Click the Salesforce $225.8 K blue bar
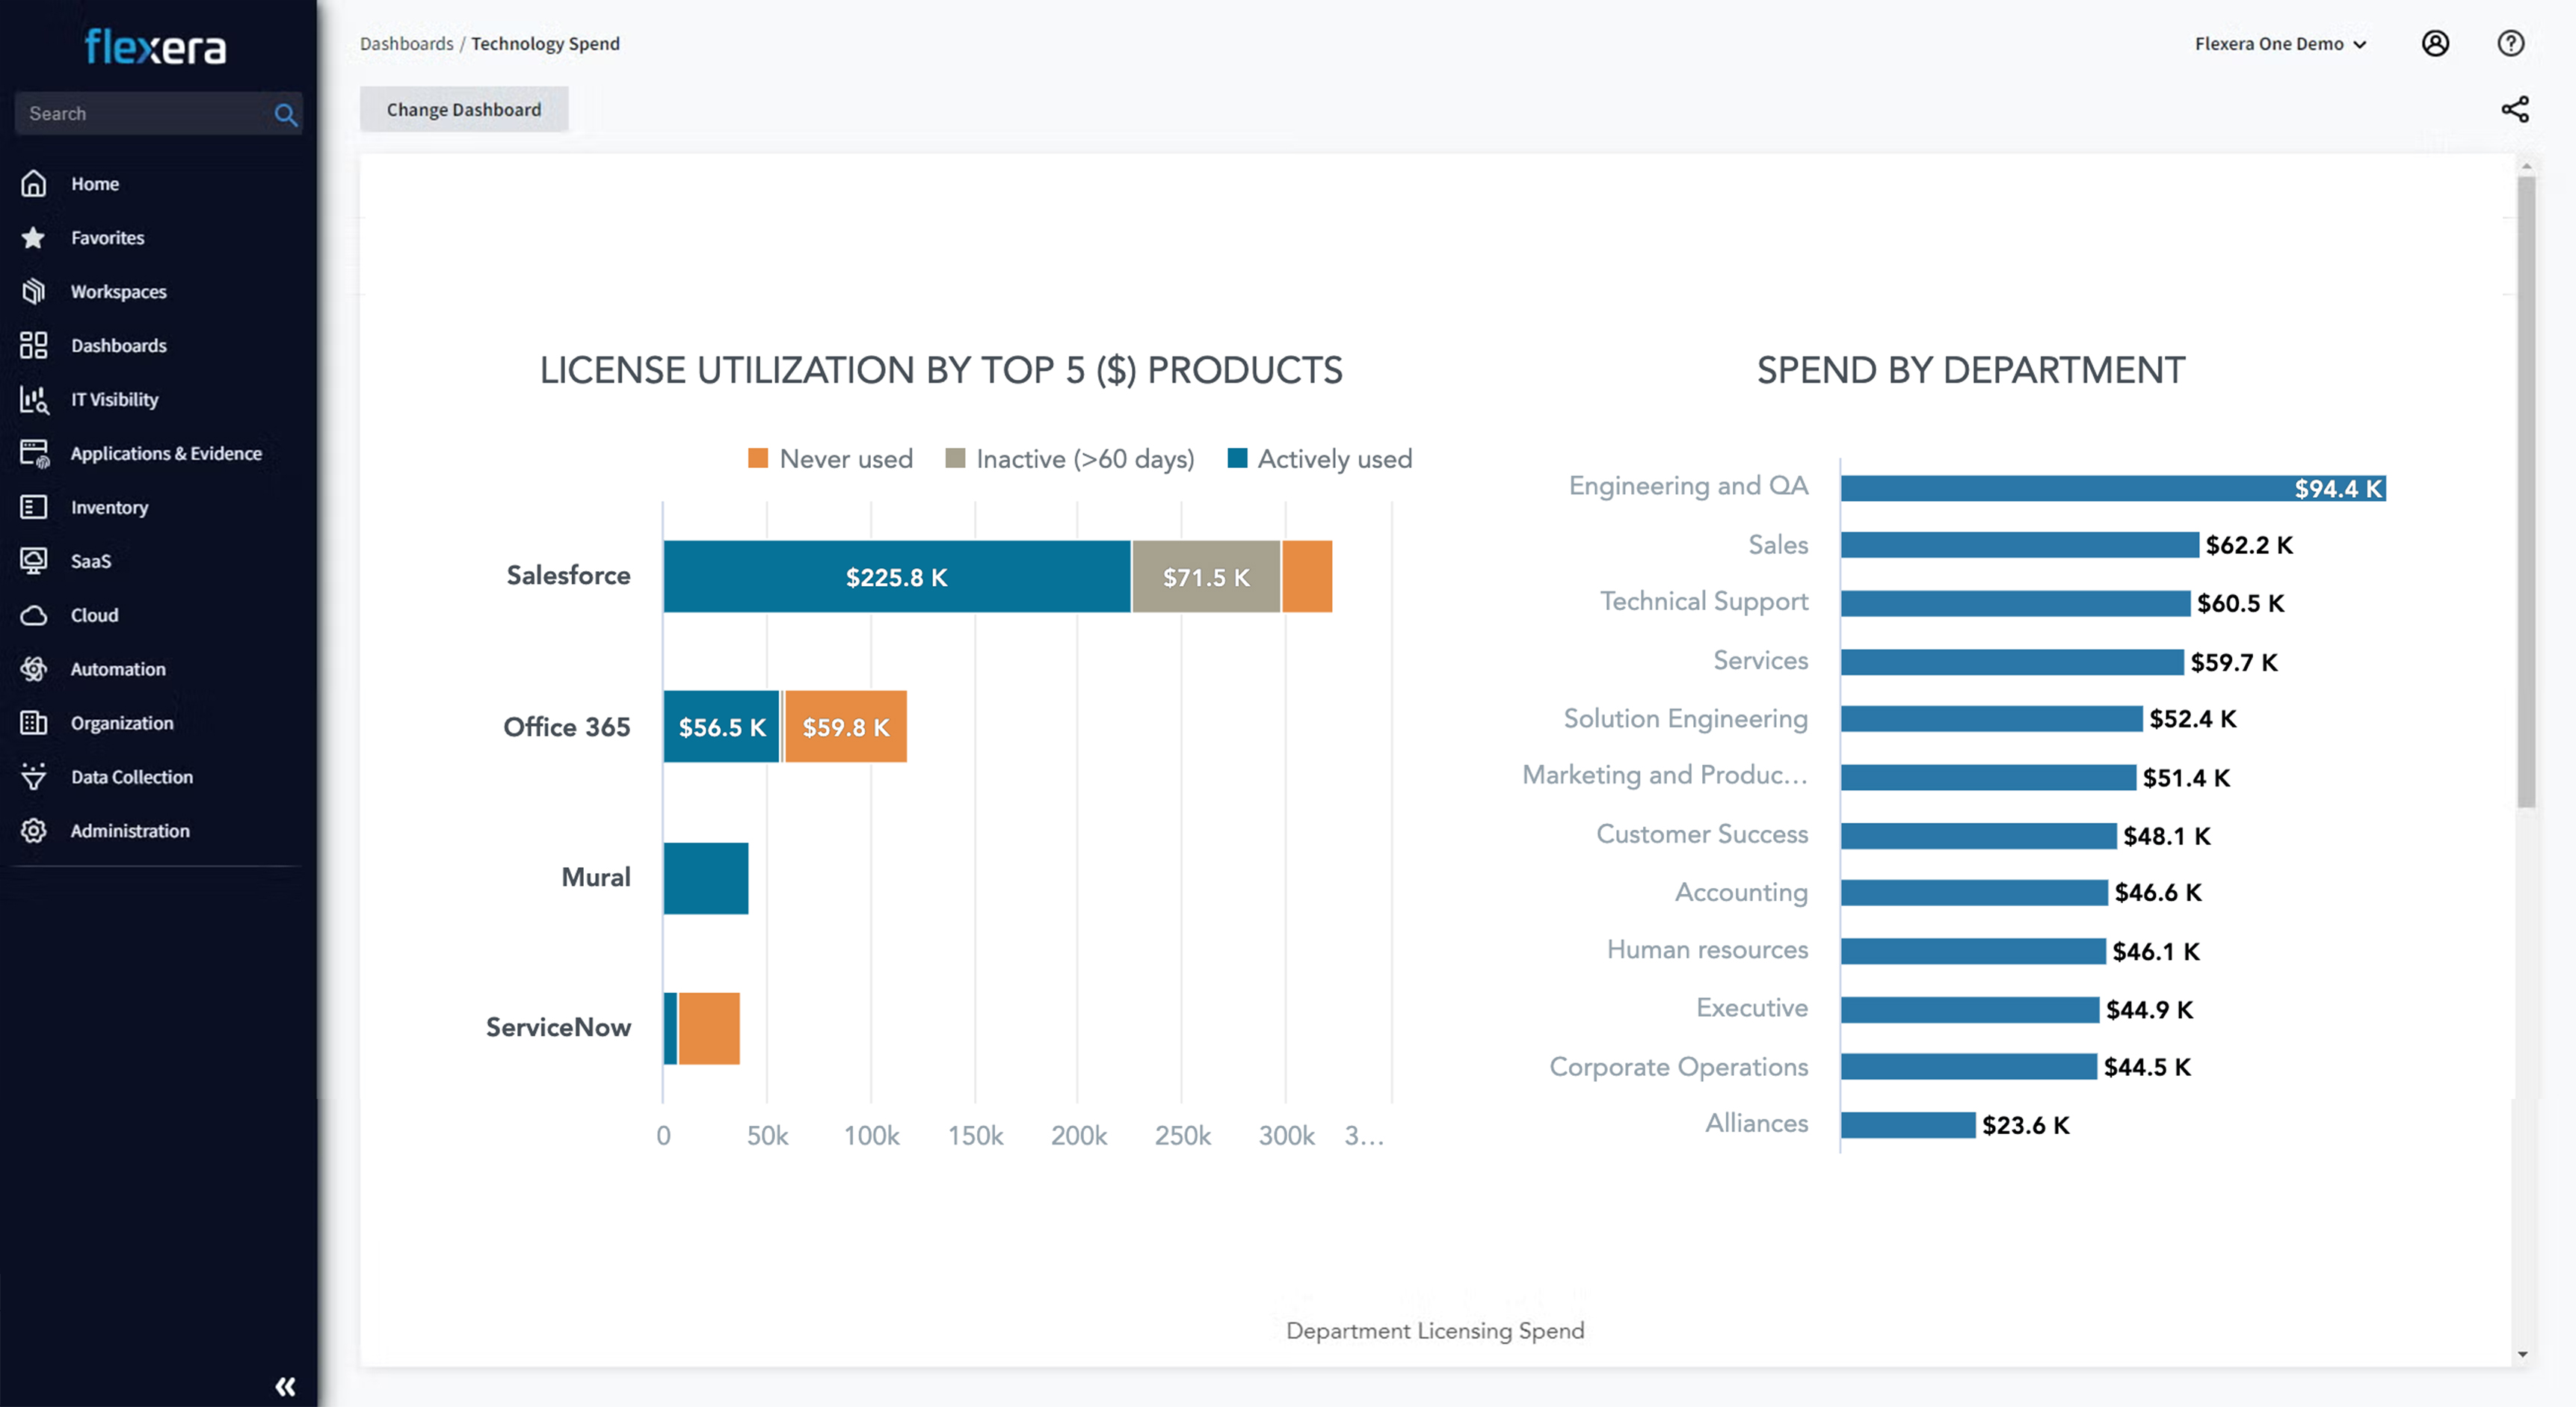2576x1407 pixels. (x=896, y=577)
